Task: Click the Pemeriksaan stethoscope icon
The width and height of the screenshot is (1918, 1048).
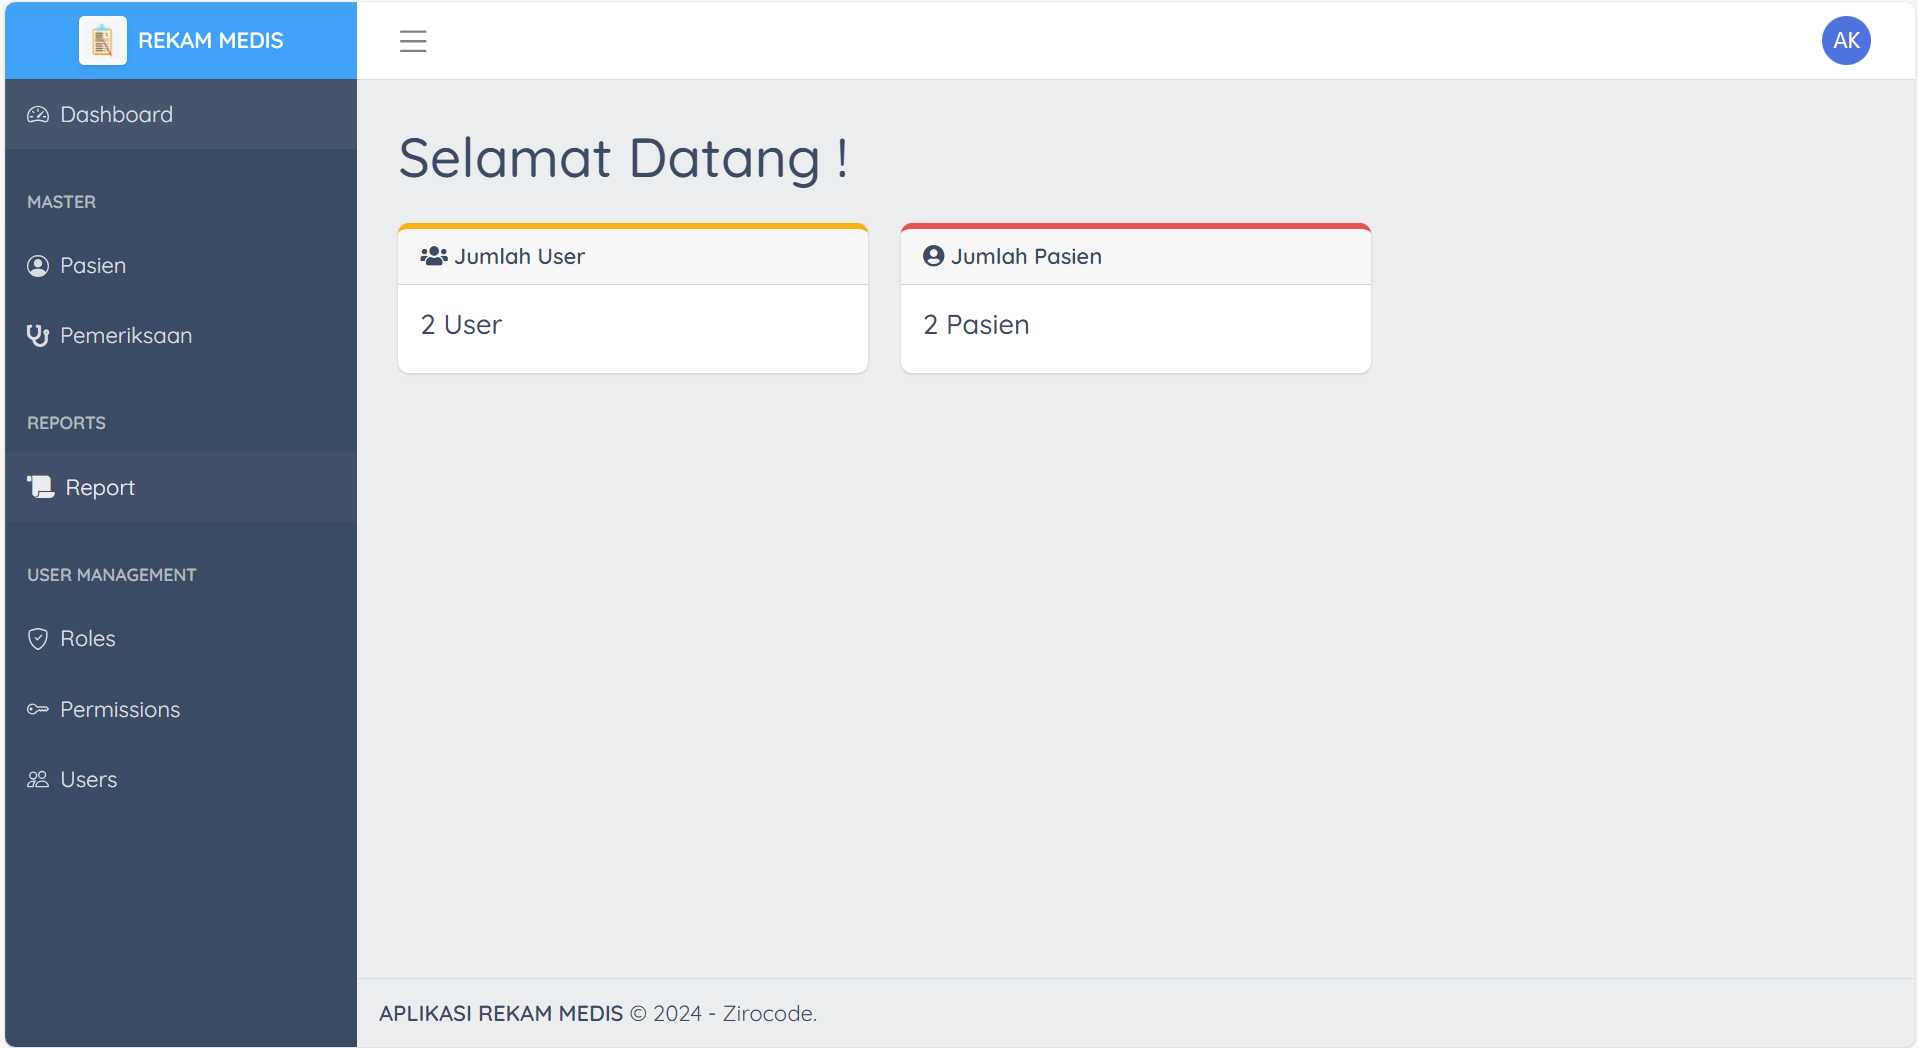Action: click(x=38, y=336)
